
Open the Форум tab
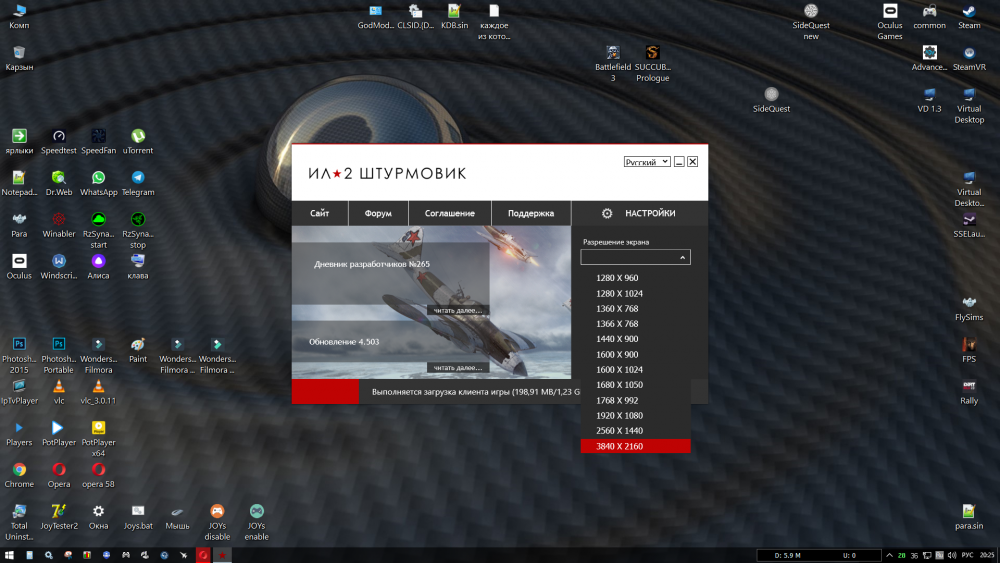click(378, 213)
